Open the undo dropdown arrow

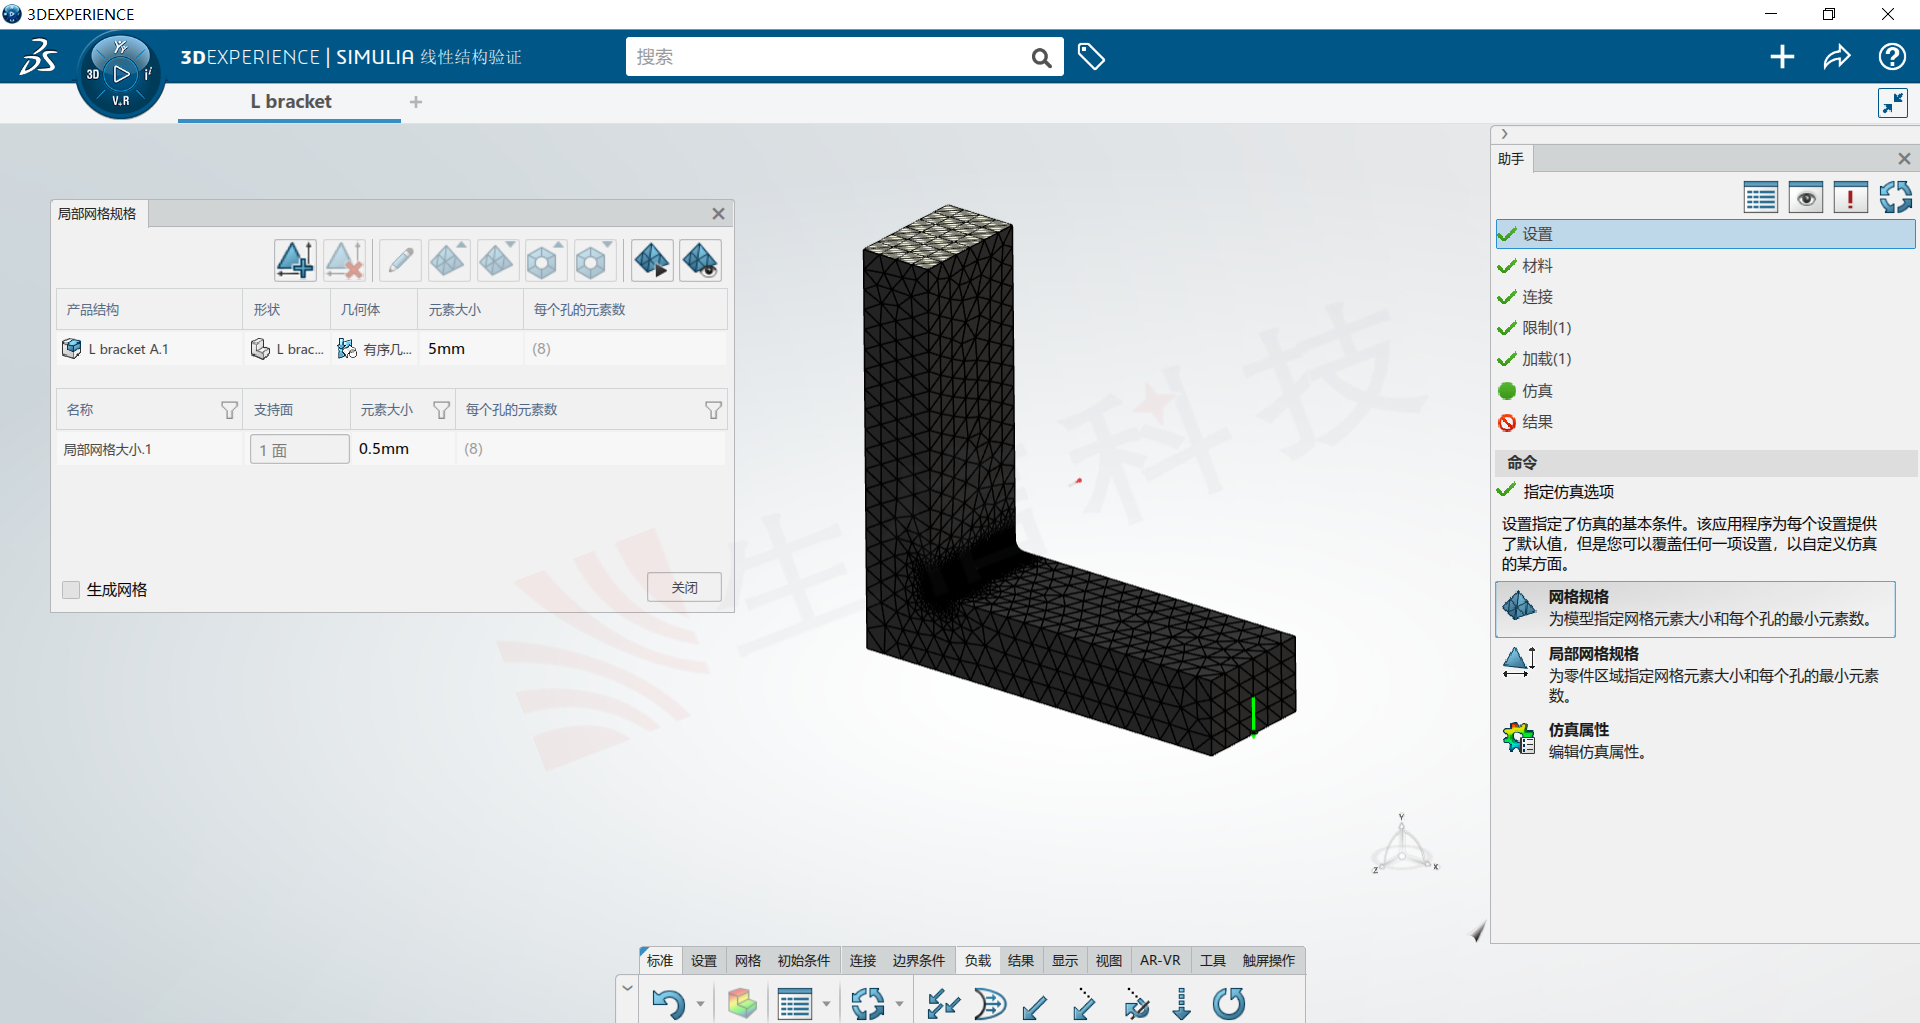[700, 1004]
